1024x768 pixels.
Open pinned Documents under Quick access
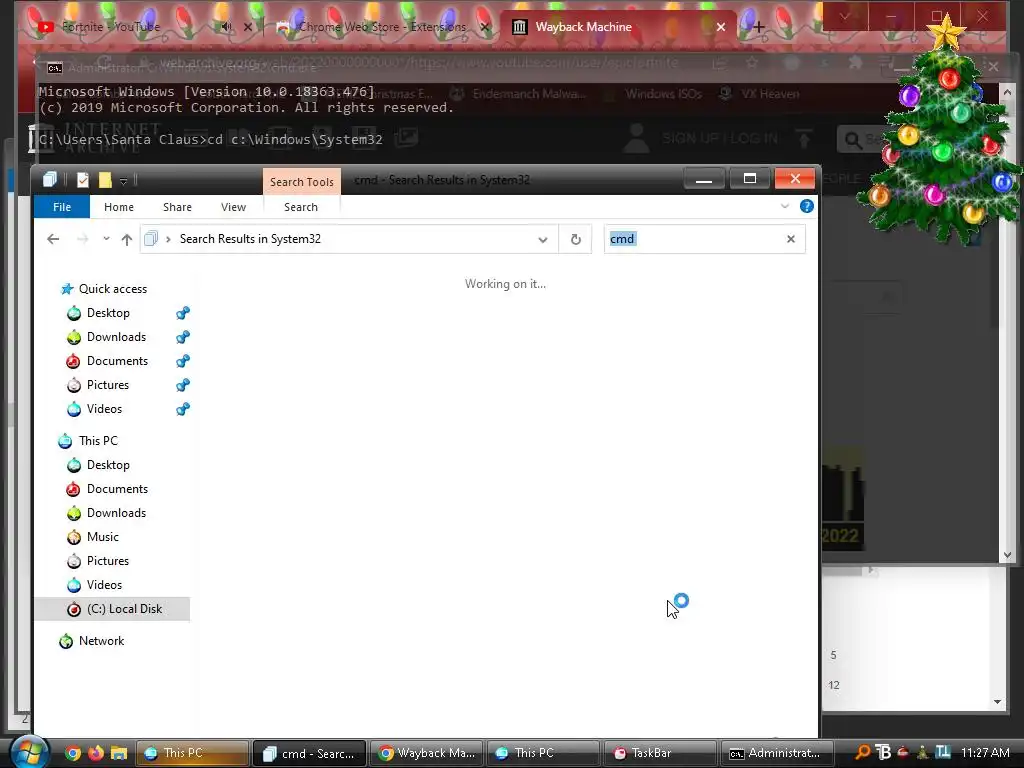(118, 361)
